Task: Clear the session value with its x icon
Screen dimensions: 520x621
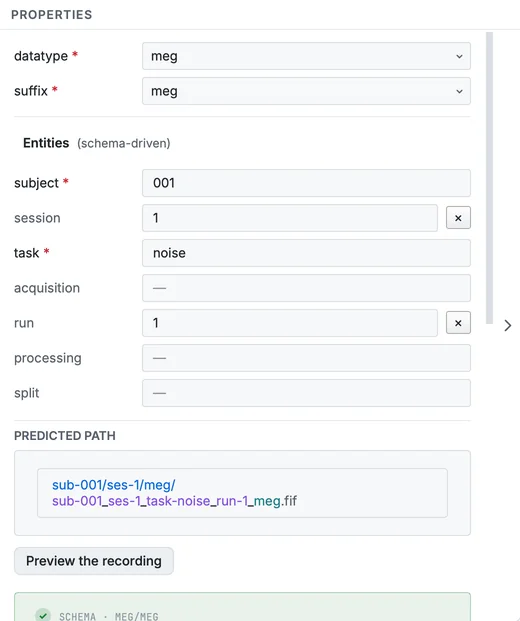Action: coord(458,218)
